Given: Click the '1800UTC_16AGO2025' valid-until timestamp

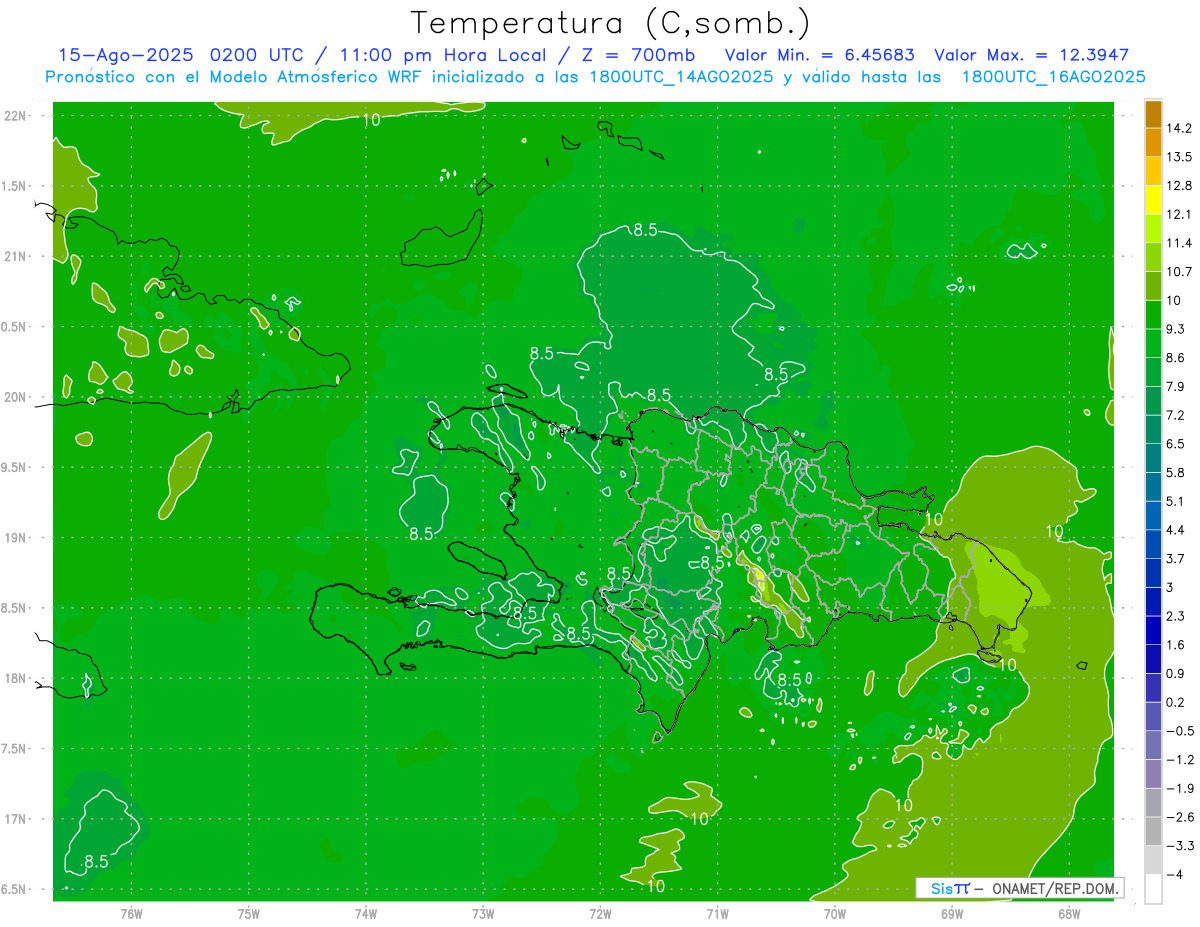Looking at the screenshot, I should 1053,77.
